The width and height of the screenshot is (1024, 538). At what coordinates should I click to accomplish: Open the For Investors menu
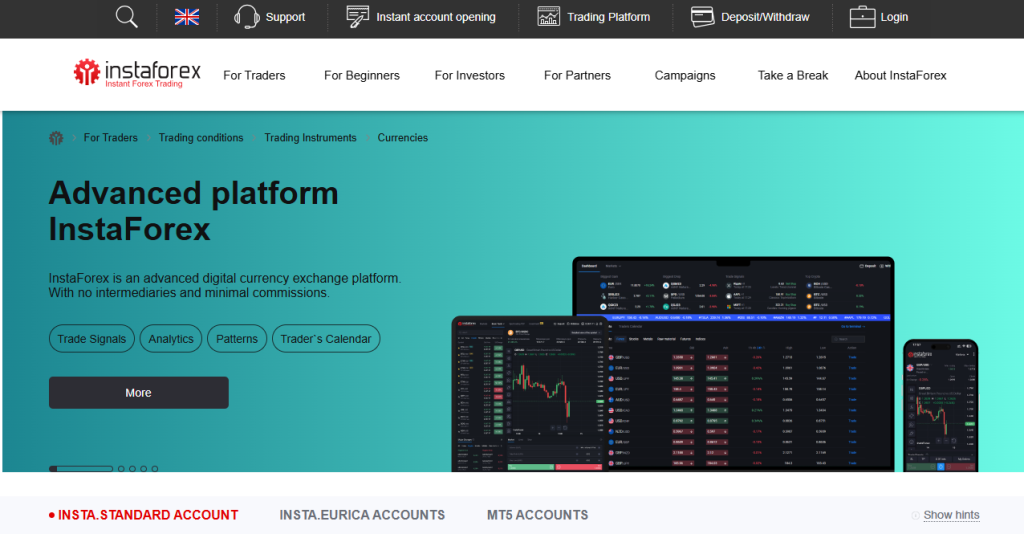click(470, 75)
